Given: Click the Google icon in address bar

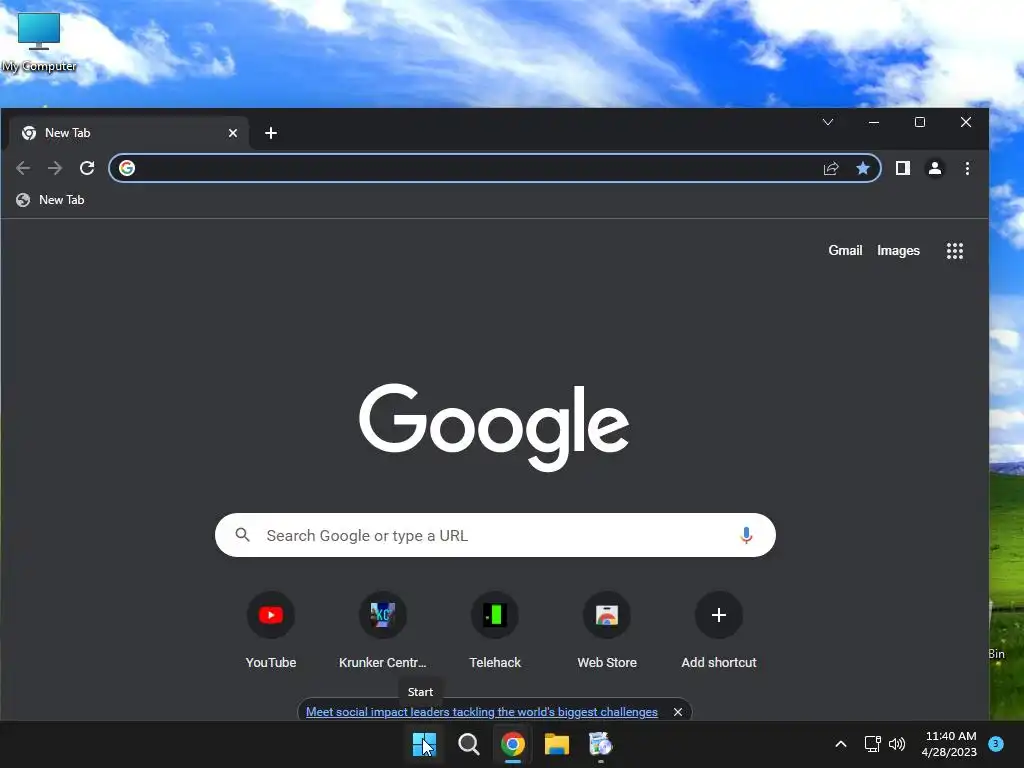Looking at the screenshot, I should click(x=127, y=168).
